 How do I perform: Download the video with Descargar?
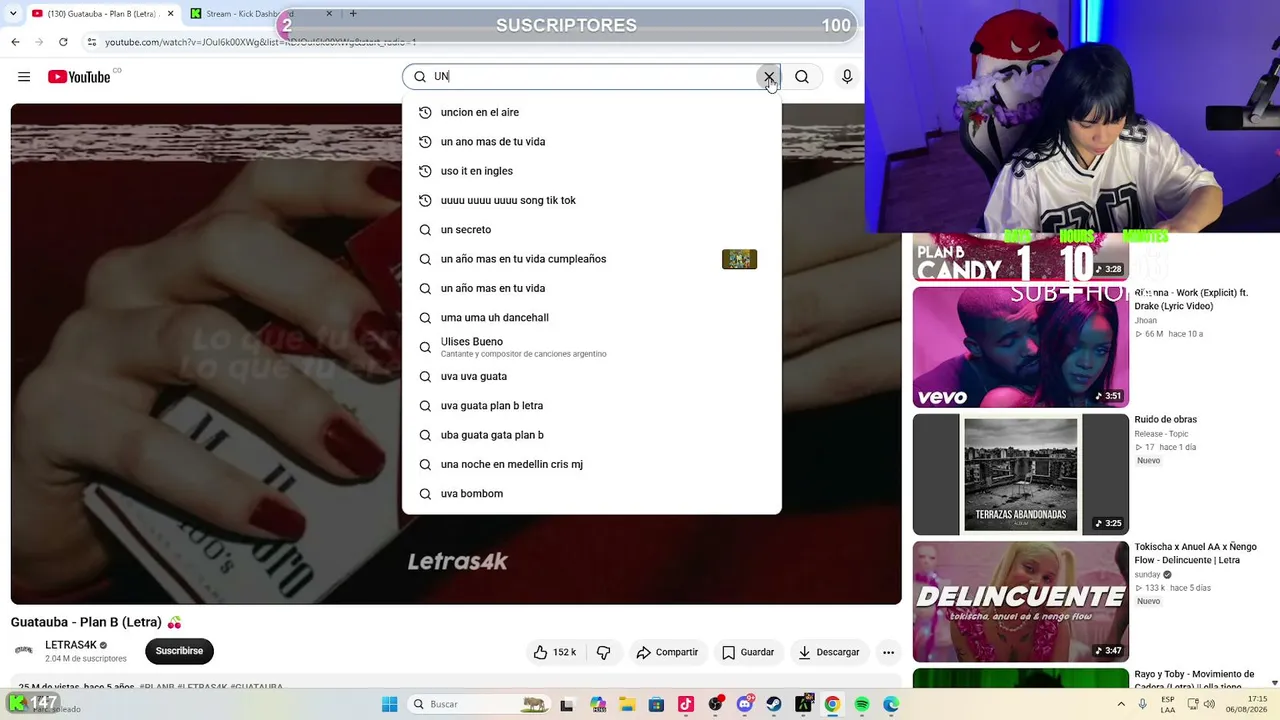[x=829, y=652]
